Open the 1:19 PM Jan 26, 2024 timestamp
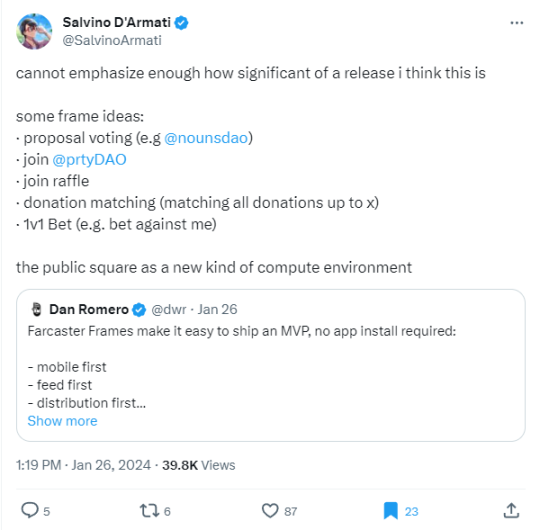 coord(83,465)
